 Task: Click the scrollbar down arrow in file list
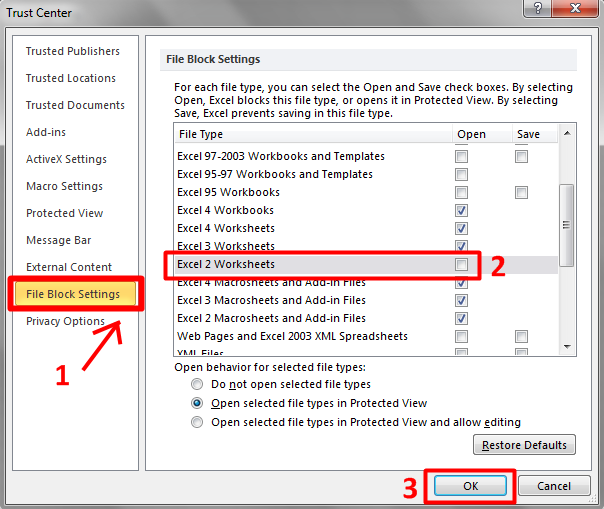(x=567, y=347)
